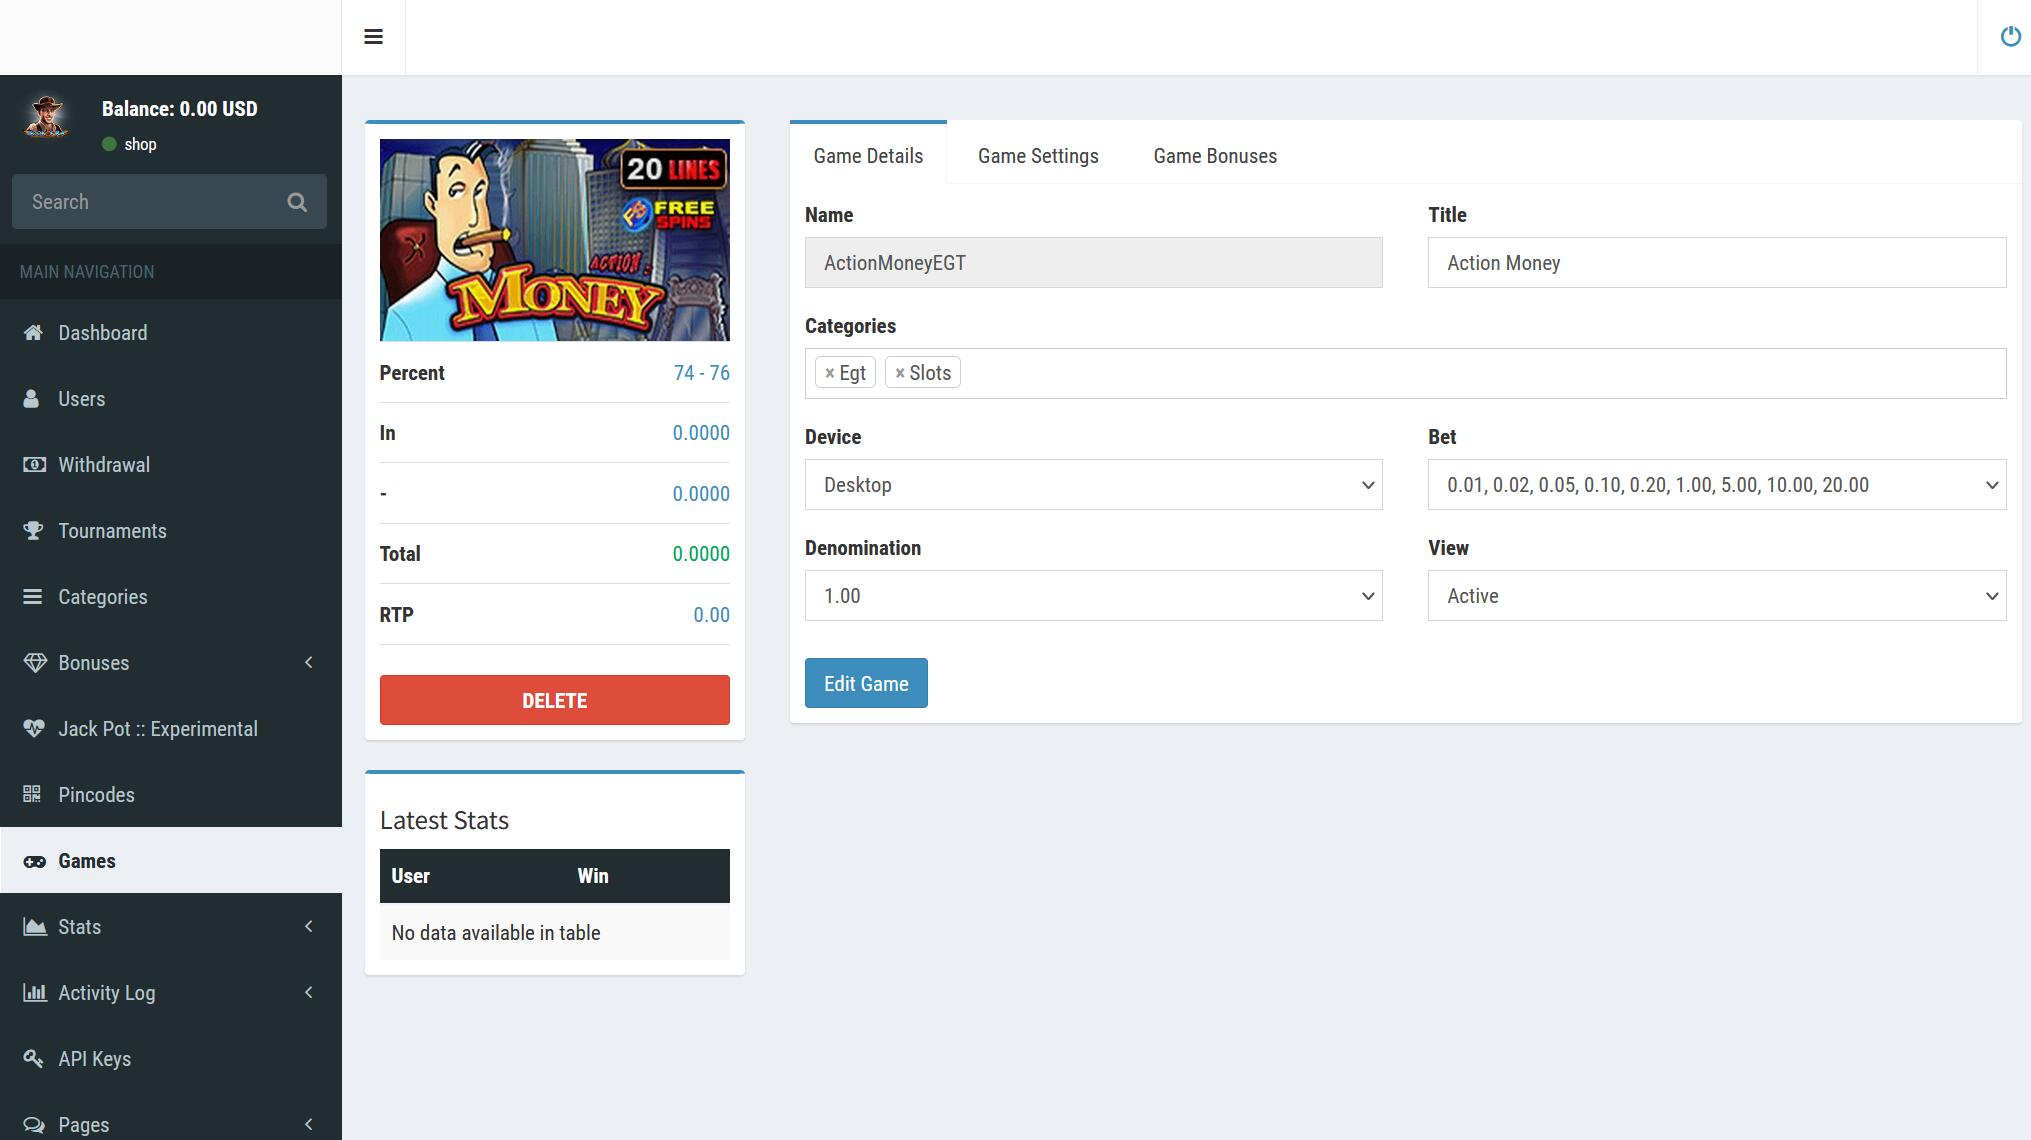The height and width of the screenshot is (1140, 2031).
Task: Click the Games gamepad icon
Action: pyautogui.click(x=35, y=861)
